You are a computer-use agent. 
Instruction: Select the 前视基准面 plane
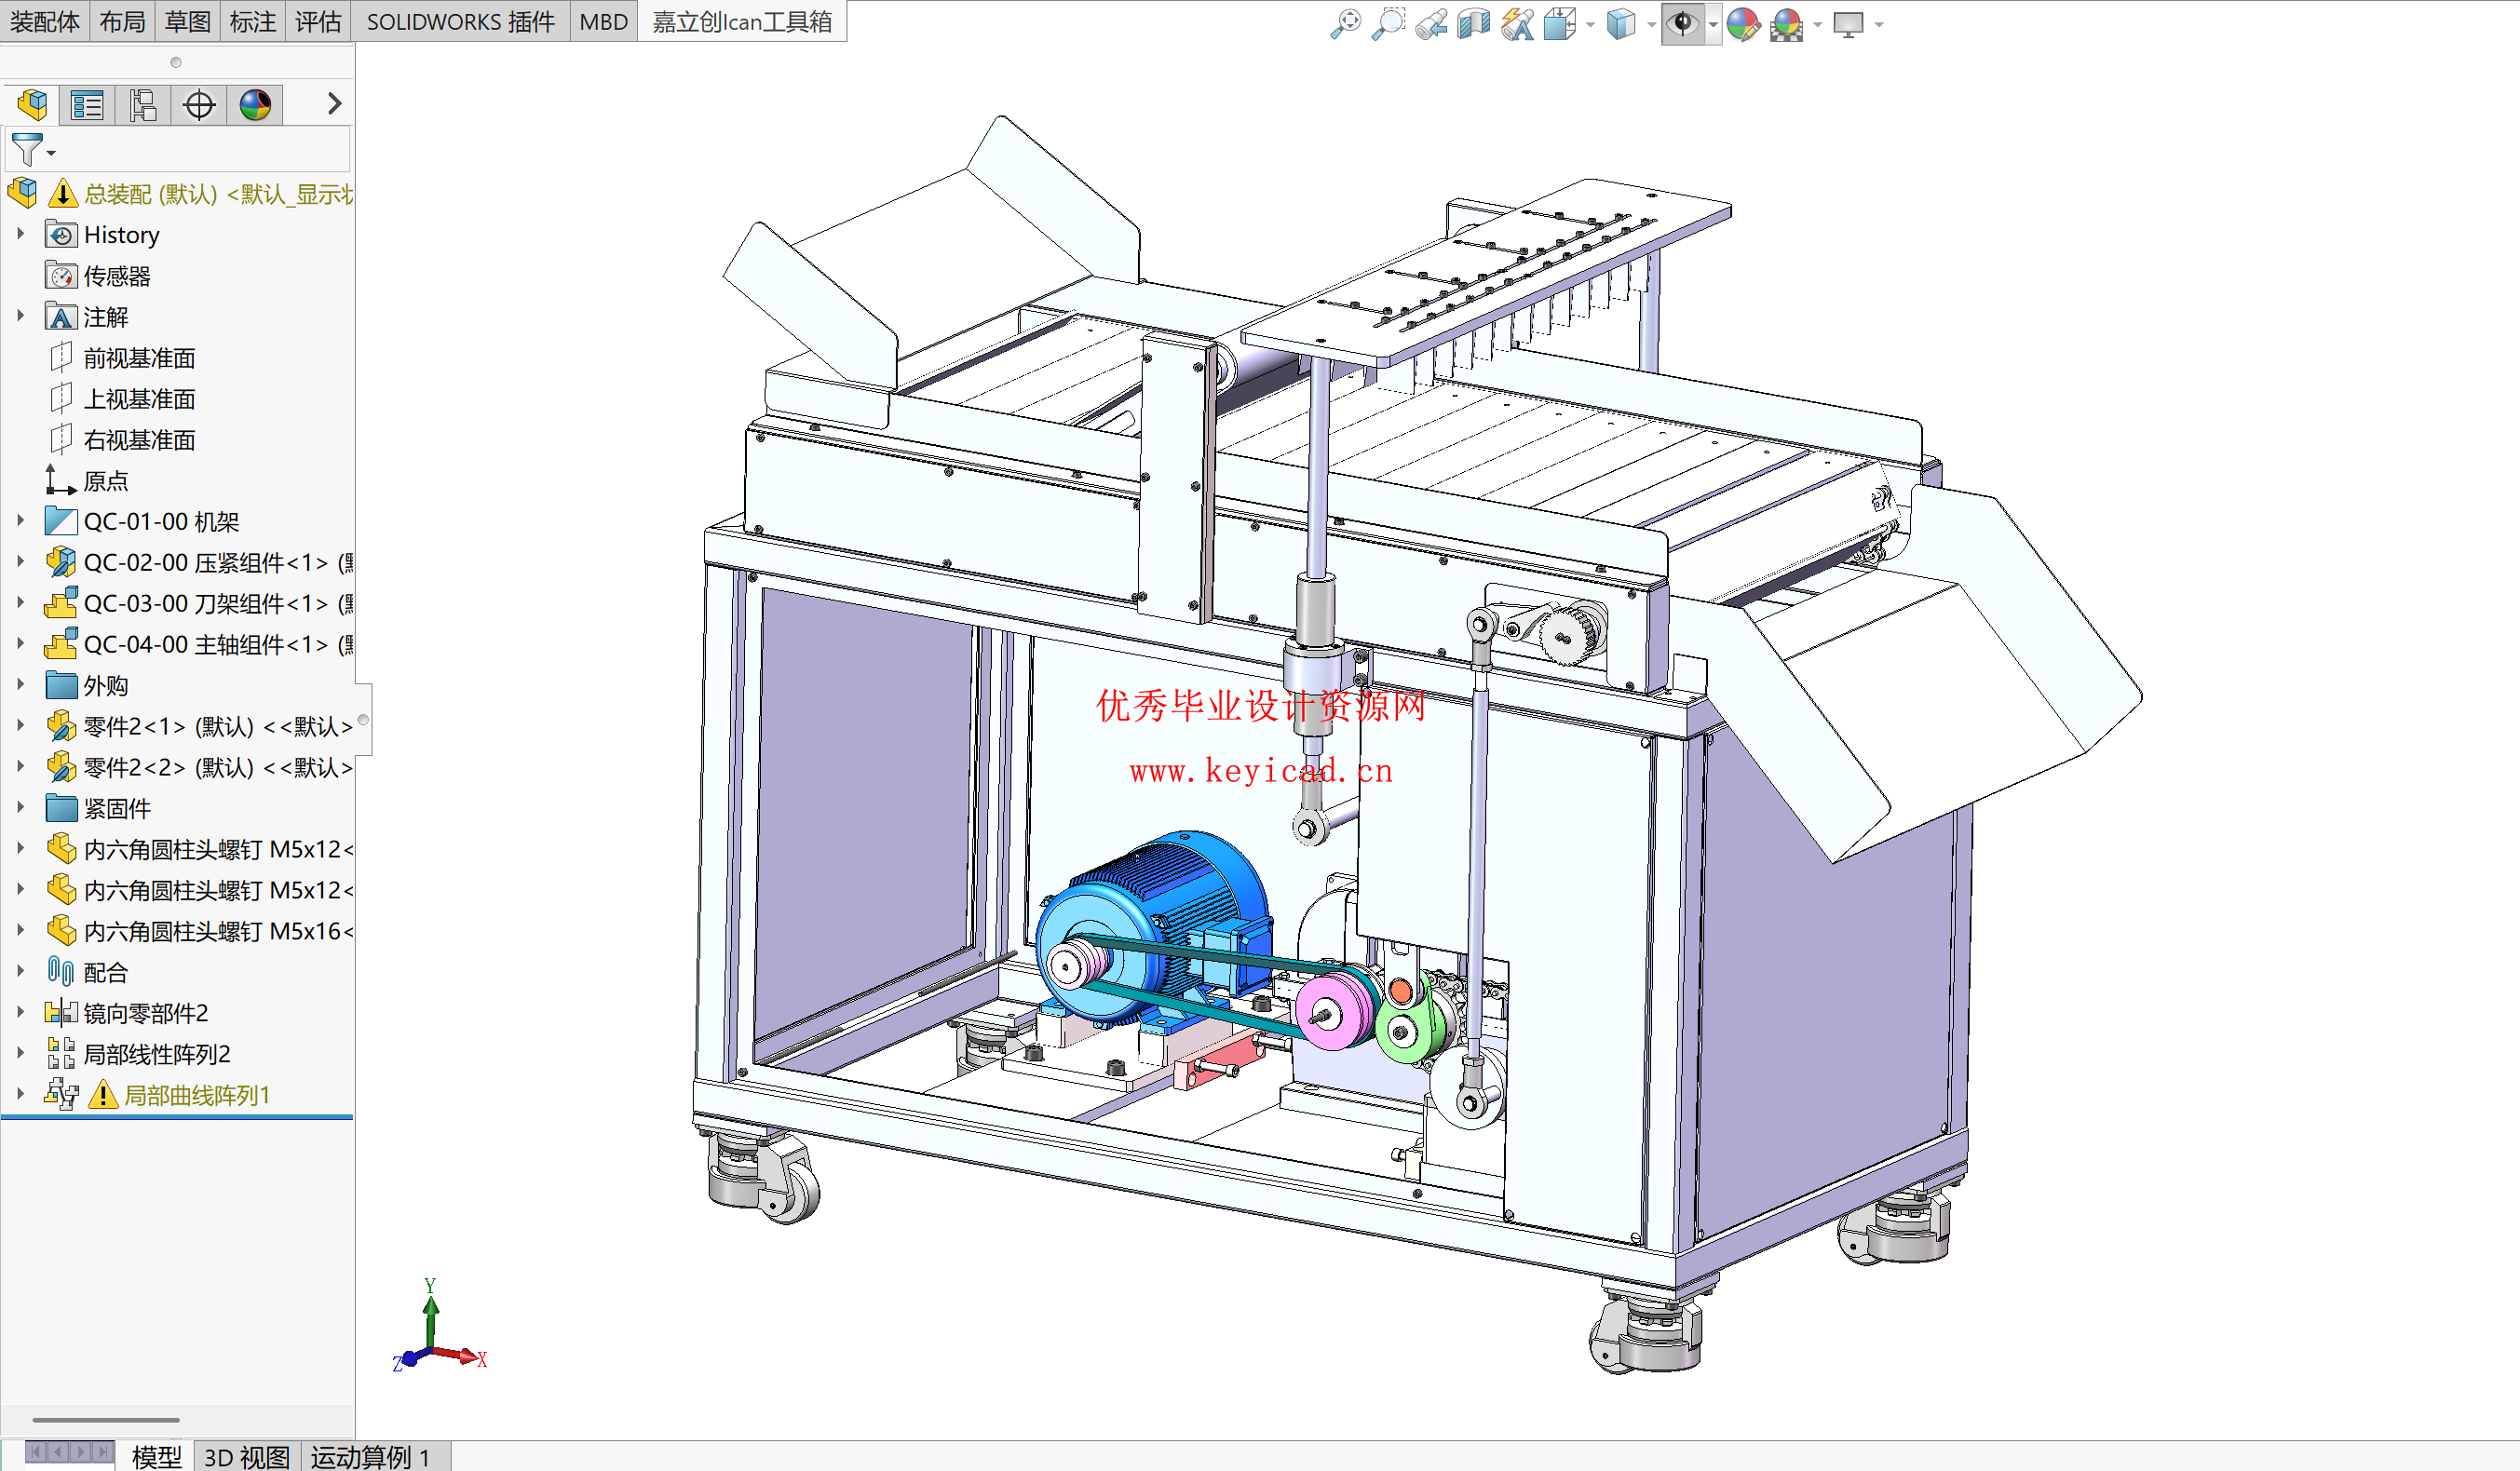(x=120, y=357)
